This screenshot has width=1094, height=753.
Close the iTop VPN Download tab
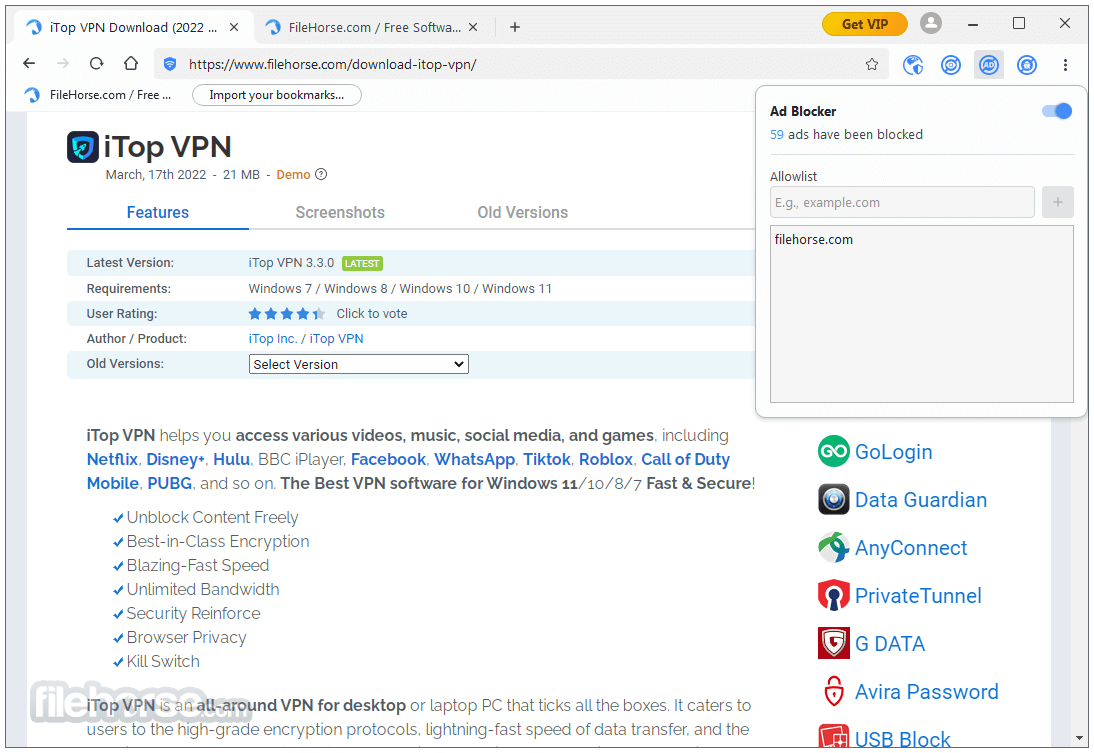point(234,27)
